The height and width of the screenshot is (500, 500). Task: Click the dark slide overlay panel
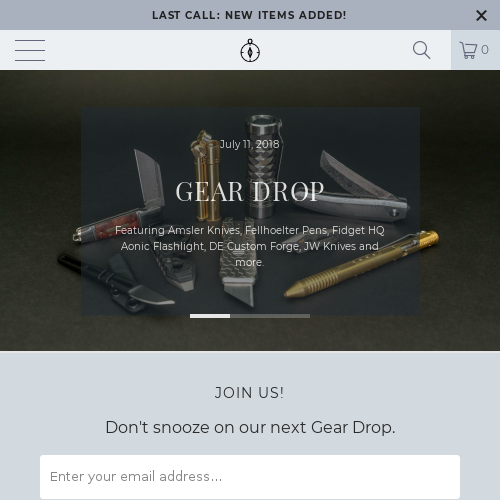[250, 211]
